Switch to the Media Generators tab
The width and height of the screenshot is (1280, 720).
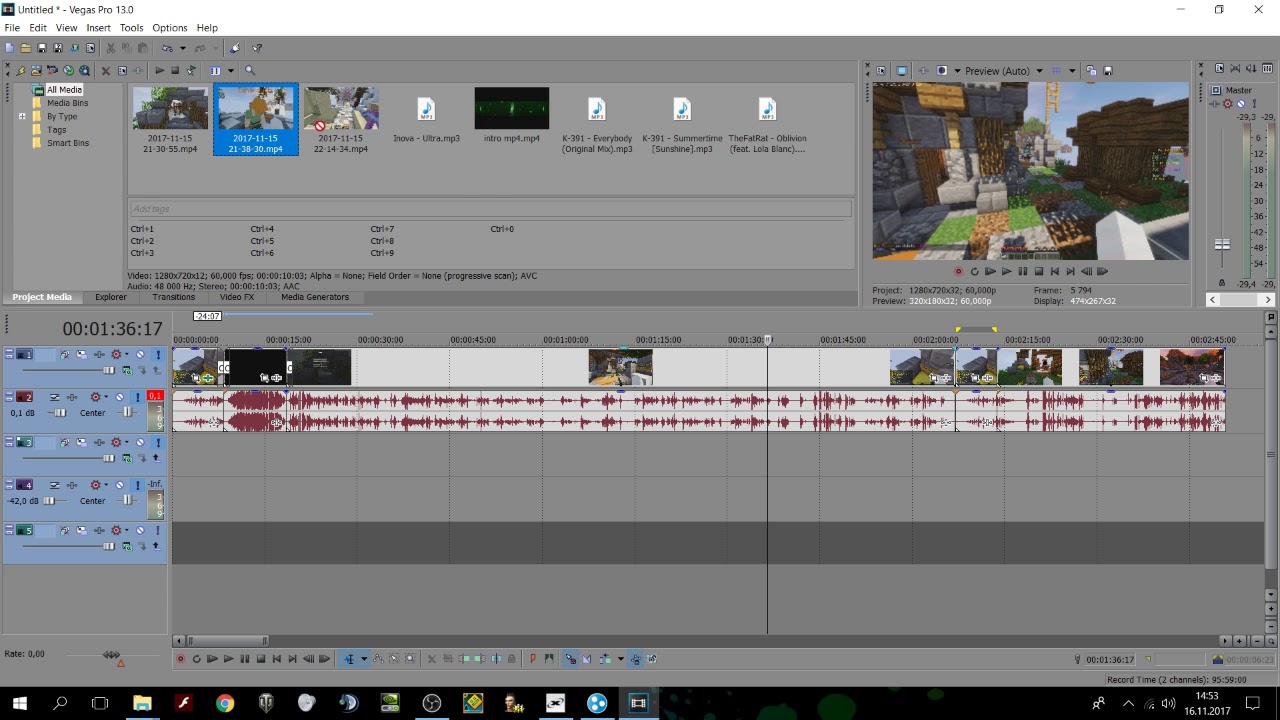[315, 297]
